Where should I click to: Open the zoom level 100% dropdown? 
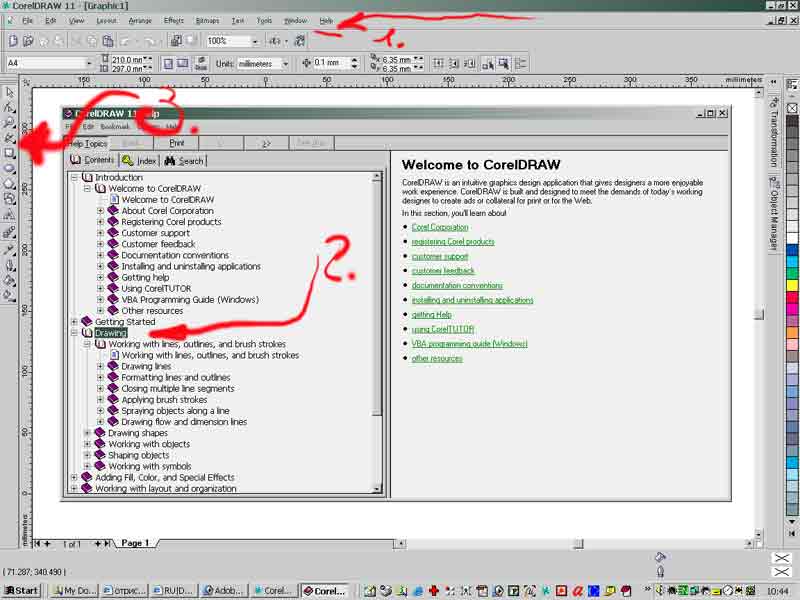[x=255, y=41]
